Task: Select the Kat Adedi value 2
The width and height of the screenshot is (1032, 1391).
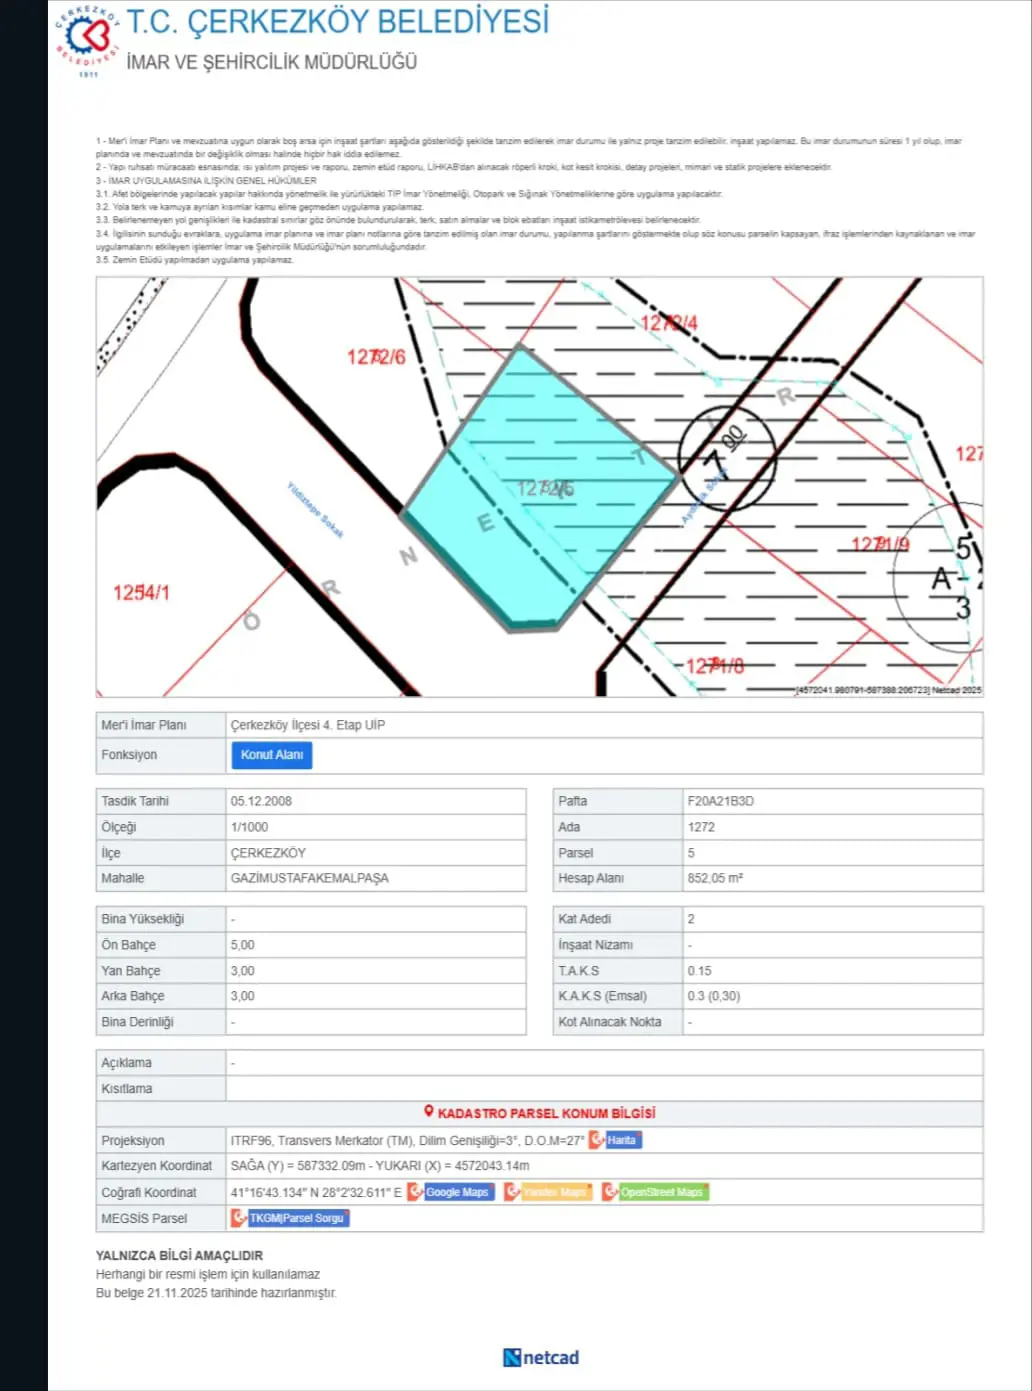Action: pos(691,919)
